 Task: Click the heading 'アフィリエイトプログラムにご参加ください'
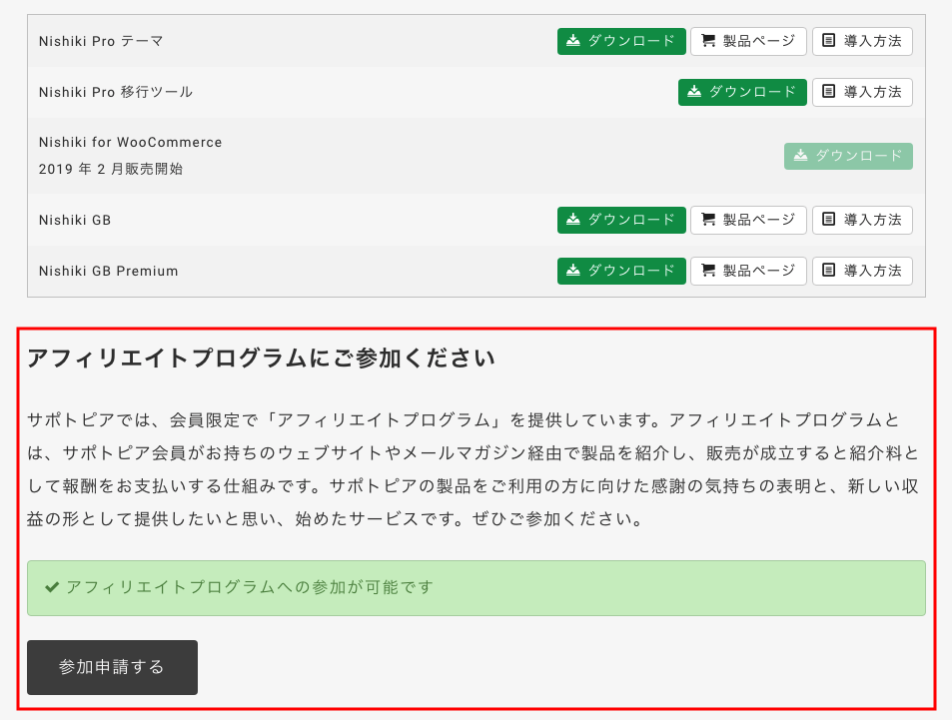261,358
